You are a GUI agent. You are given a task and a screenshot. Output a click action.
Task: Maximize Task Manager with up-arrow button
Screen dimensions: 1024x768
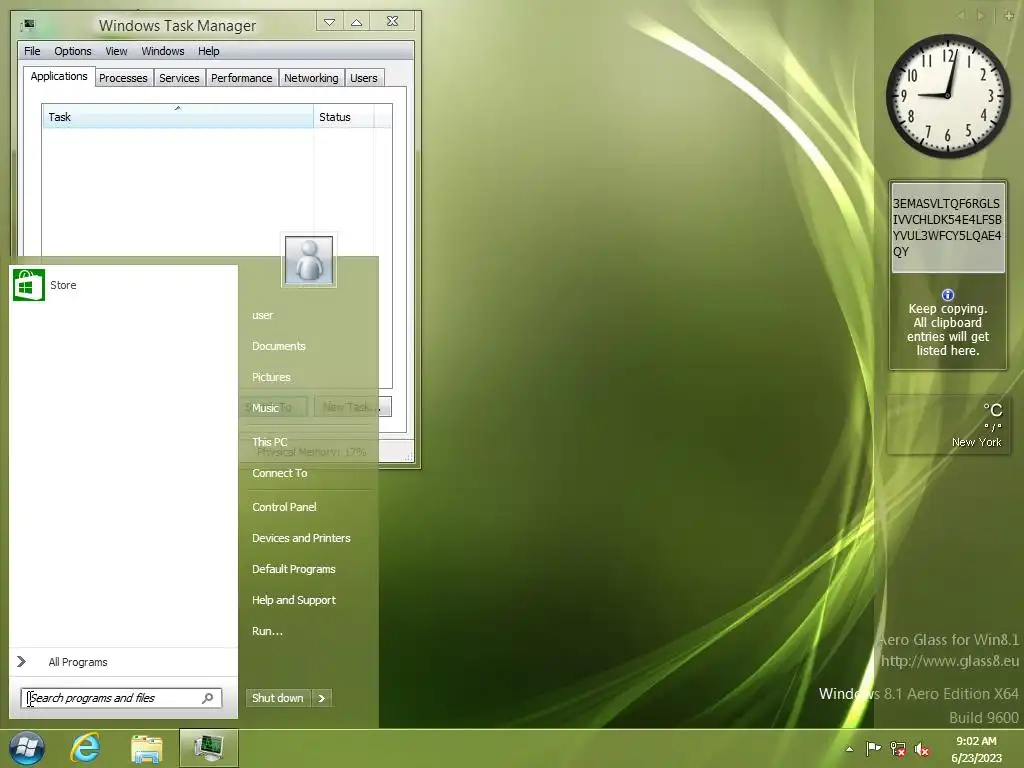[x=357, y=22]
